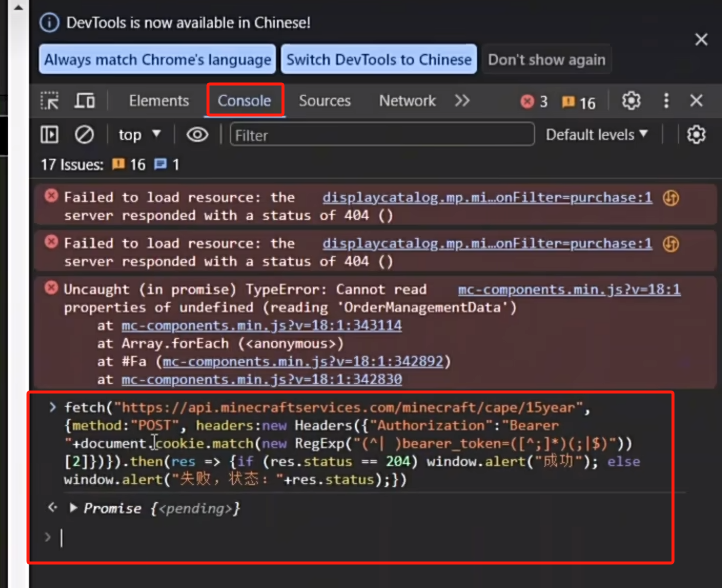The image size is (722, 588).
Task: Click Switch DevTools to Chinese button
Action: [379, 59]
